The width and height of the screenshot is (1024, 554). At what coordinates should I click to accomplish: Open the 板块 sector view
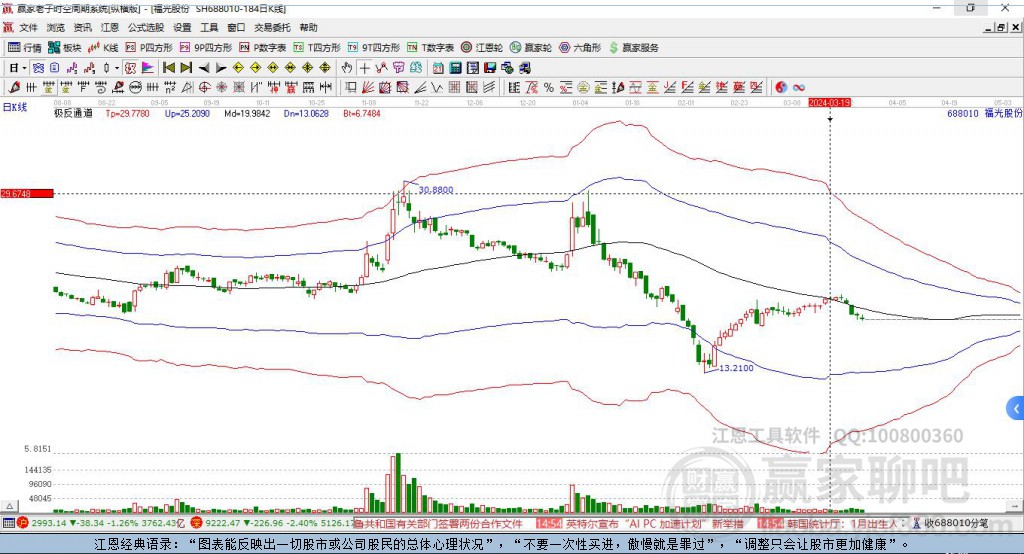65,48
